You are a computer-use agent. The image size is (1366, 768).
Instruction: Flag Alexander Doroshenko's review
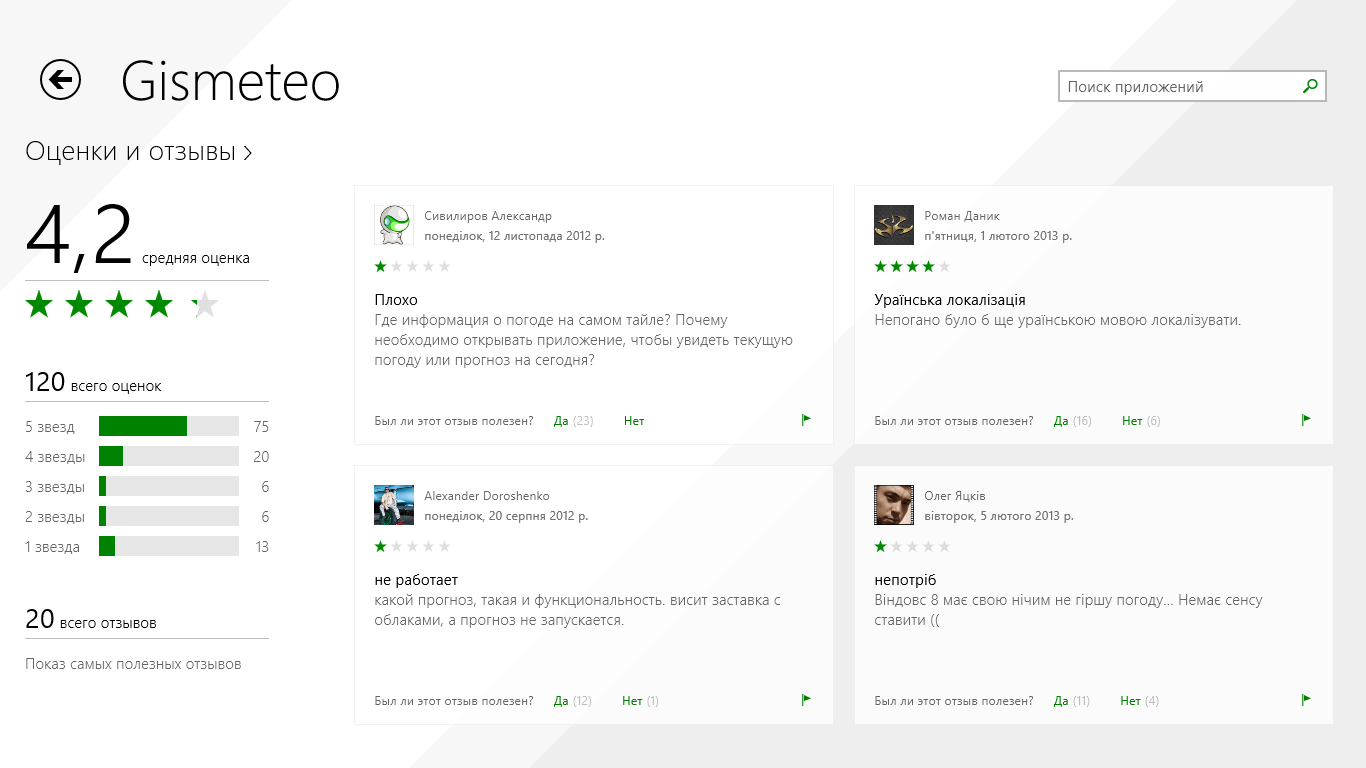click(806, 700)
